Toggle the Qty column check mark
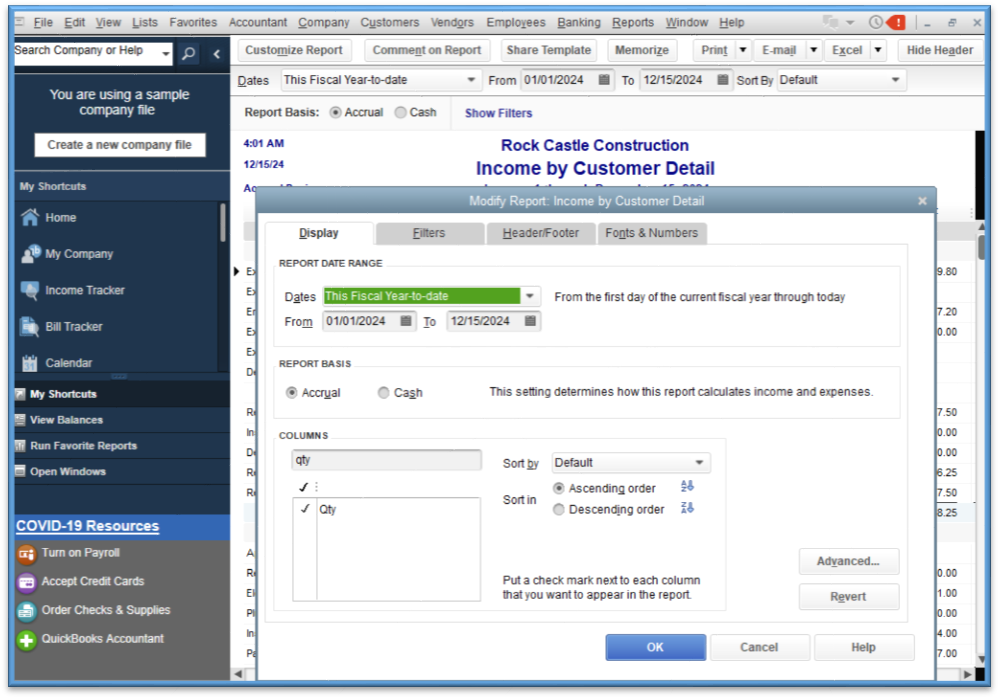Viewport: 1000px width, 699px height. (305, 509)
